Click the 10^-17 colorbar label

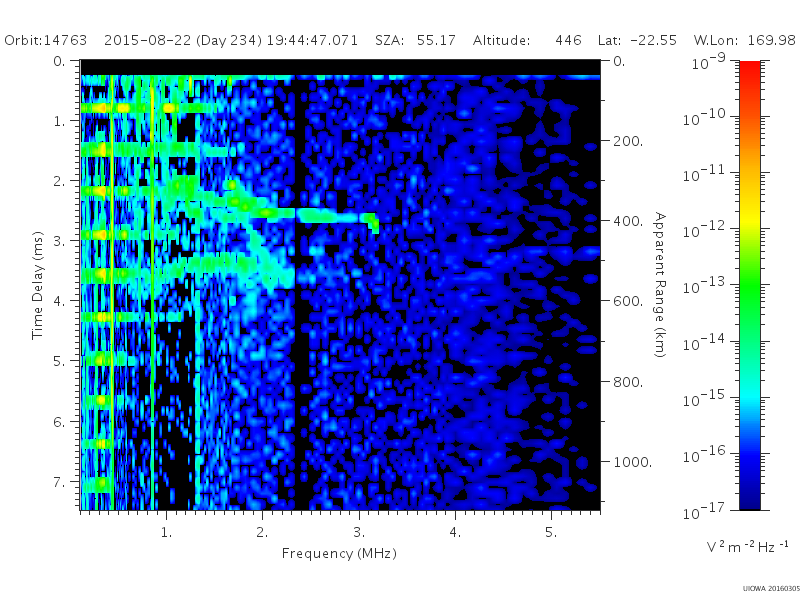point(704,510)
